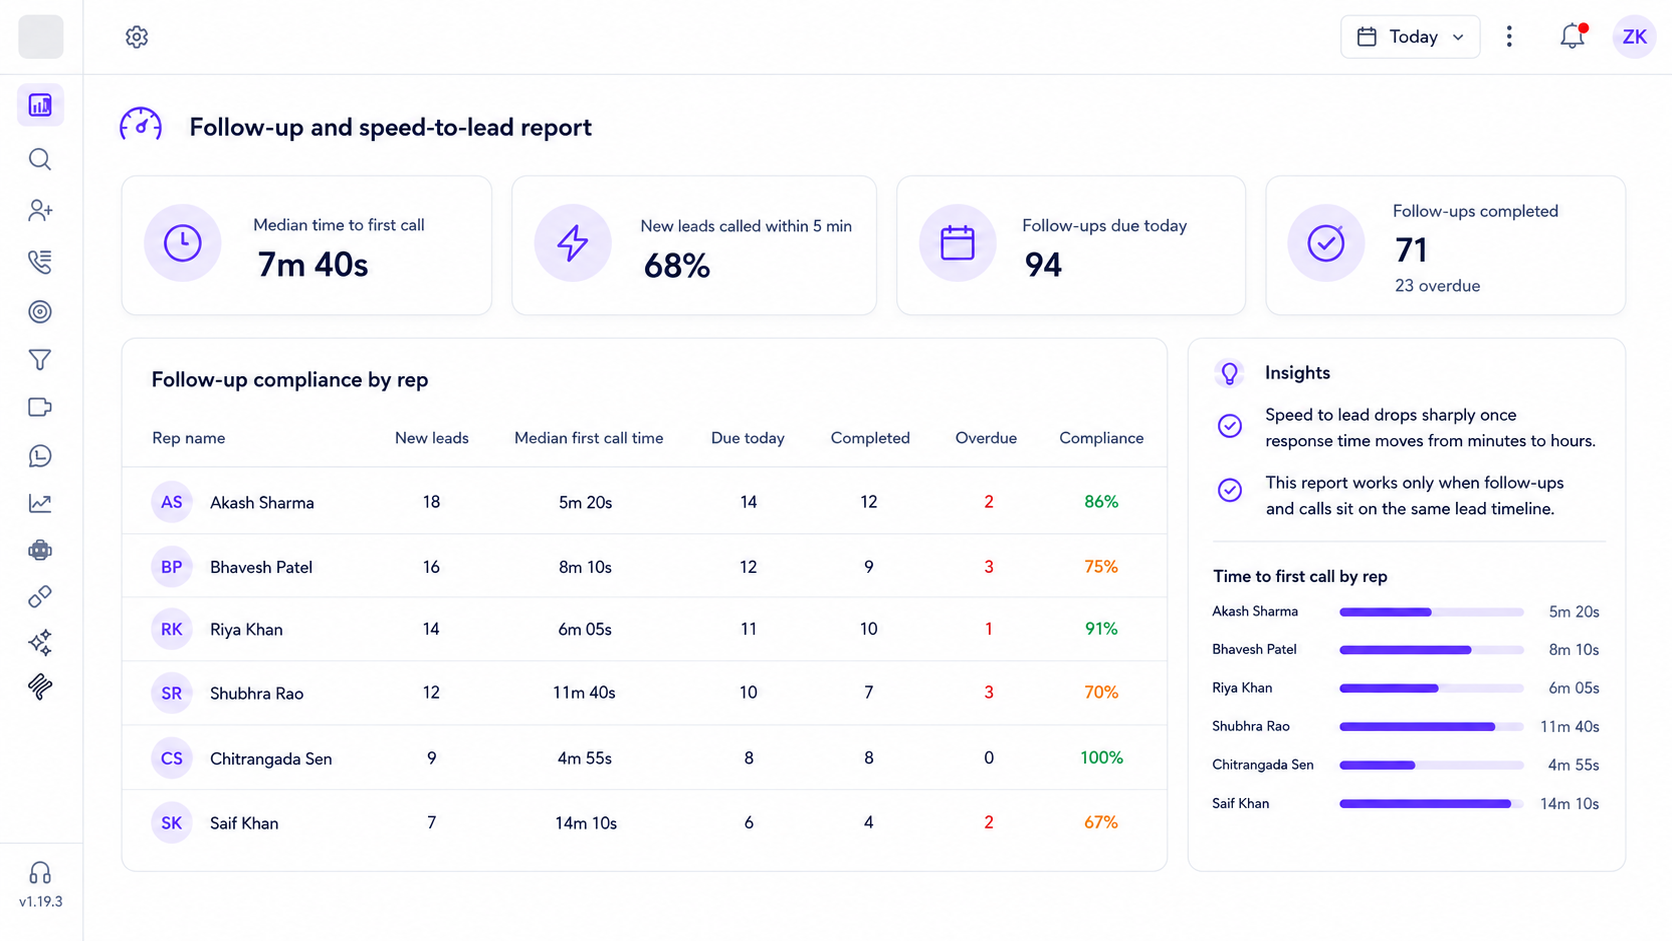
Task: Open the three-dot more options menu
Action: tap(1509, 37)
